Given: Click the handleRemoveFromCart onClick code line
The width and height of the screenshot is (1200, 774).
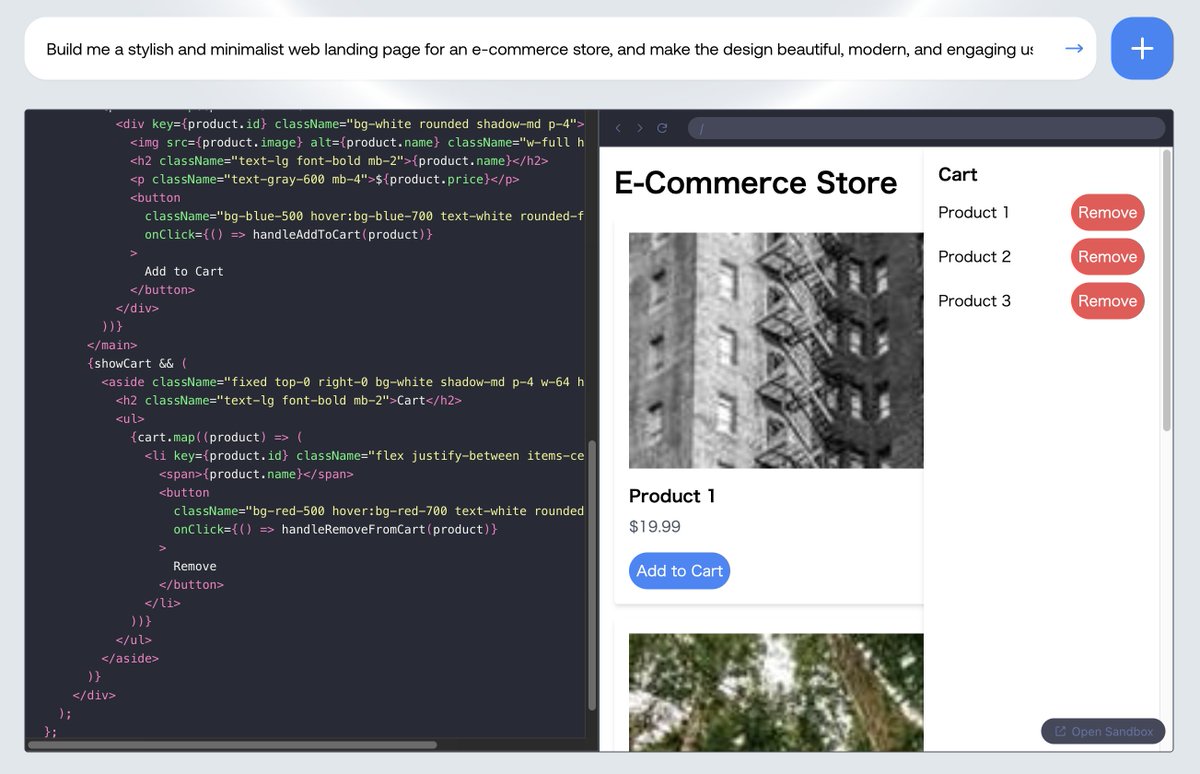Looking at the screenshot, I should (335, 529).
